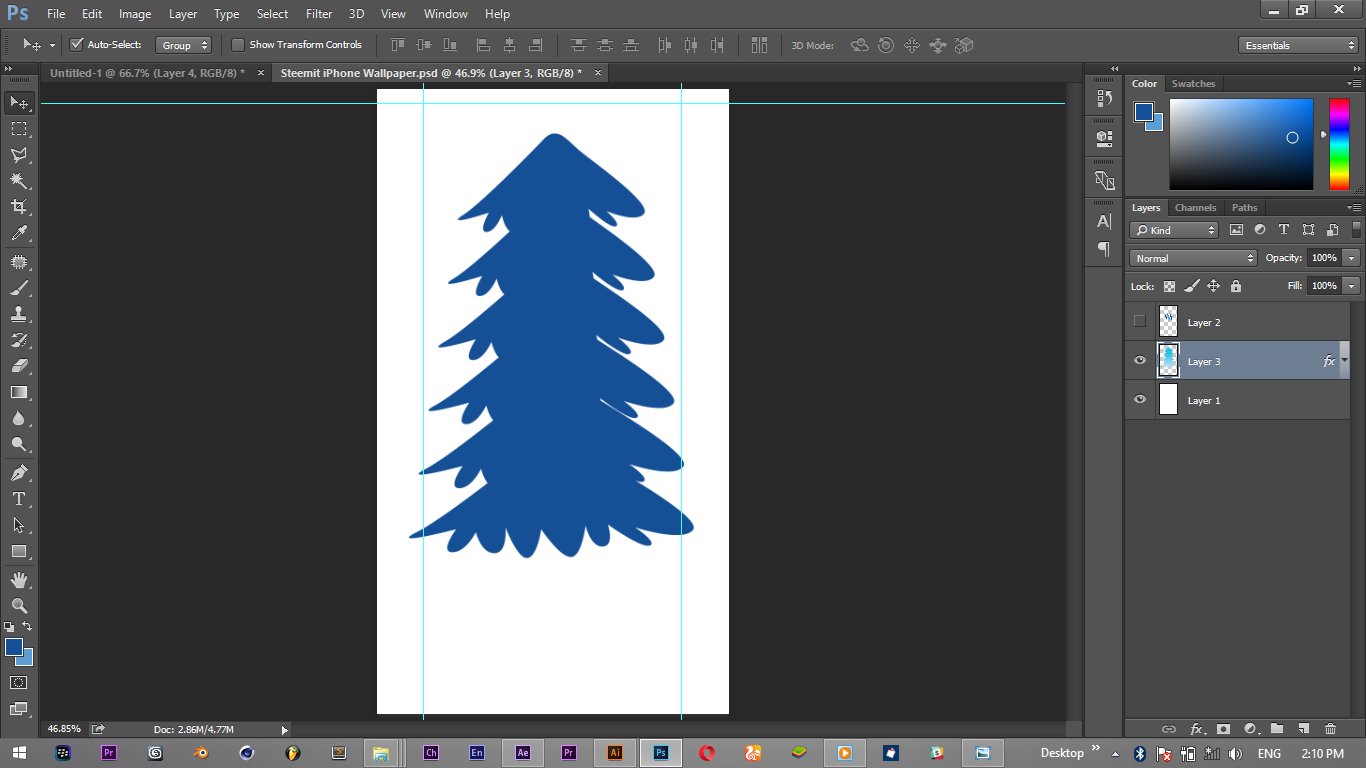Select the Rectangle shape tool
1366x768 pixels.
pos(19,551)
